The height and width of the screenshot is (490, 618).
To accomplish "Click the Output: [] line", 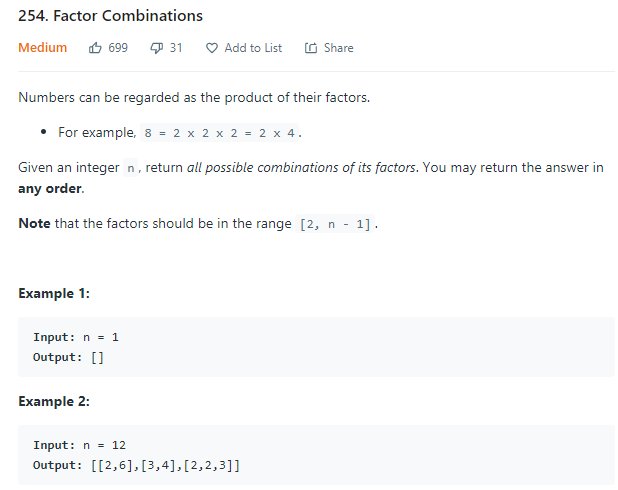I will point(68,357).
